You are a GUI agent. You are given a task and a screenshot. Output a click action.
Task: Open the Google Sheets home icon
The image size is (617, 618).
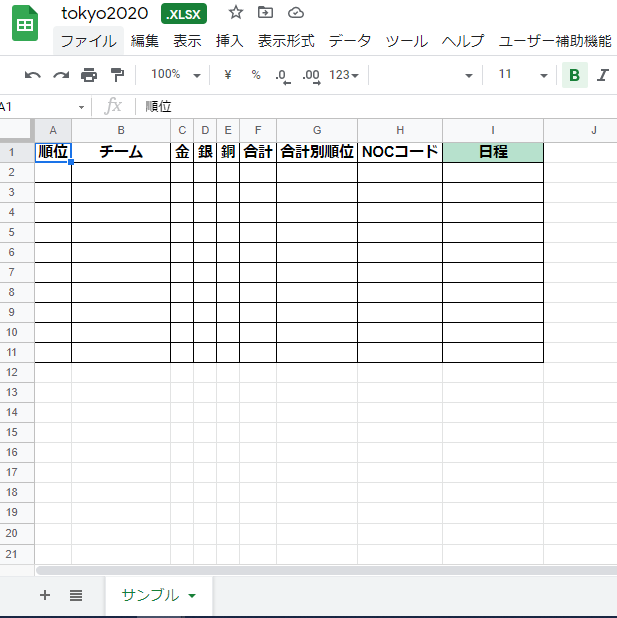25,23
